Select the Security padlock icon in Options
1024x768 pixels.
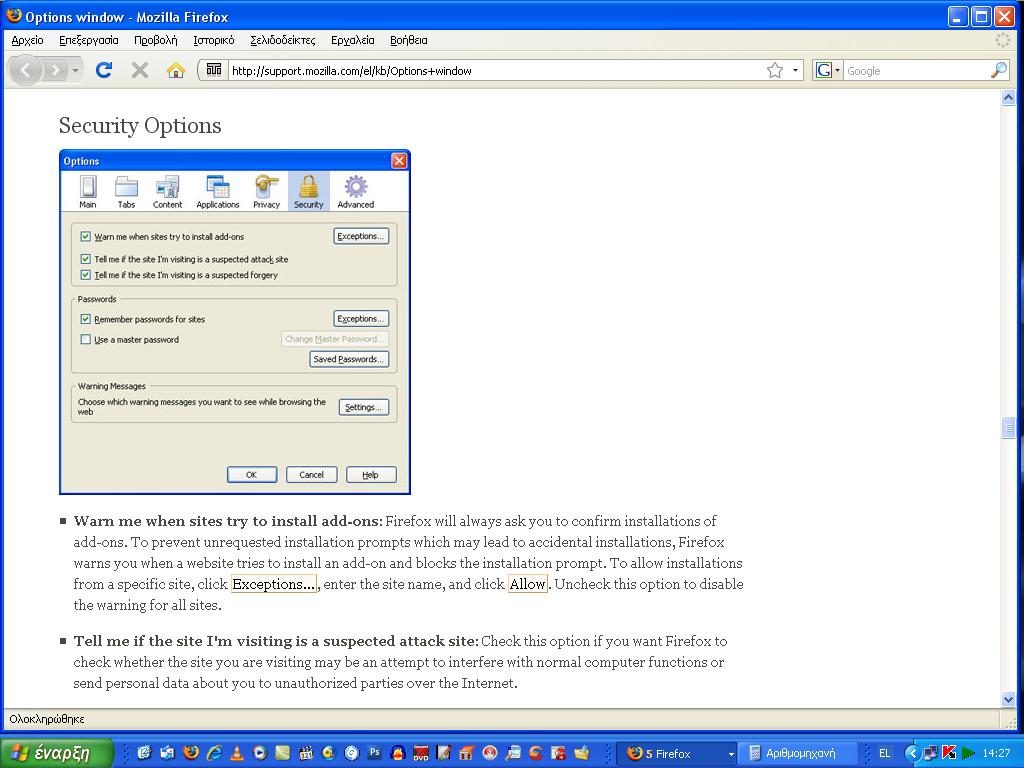(x=308, y=191)
